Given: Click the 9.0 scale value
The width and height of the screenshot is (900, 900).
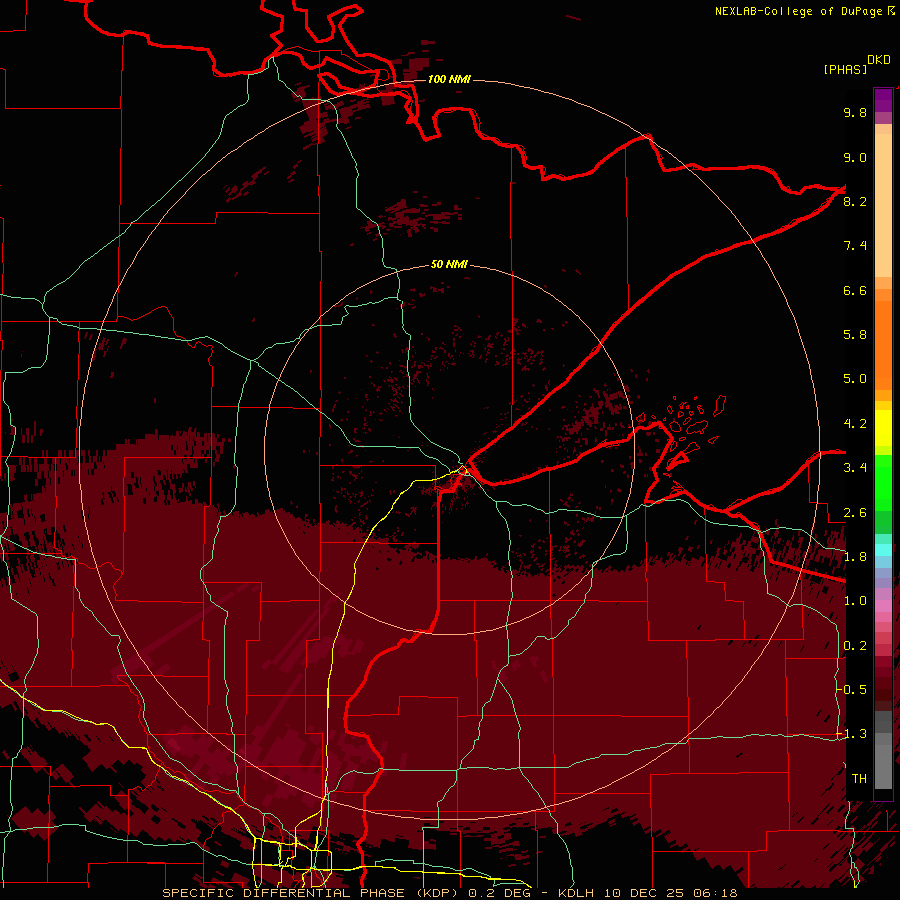Looking at the screenshot, I should pos(855,157).
